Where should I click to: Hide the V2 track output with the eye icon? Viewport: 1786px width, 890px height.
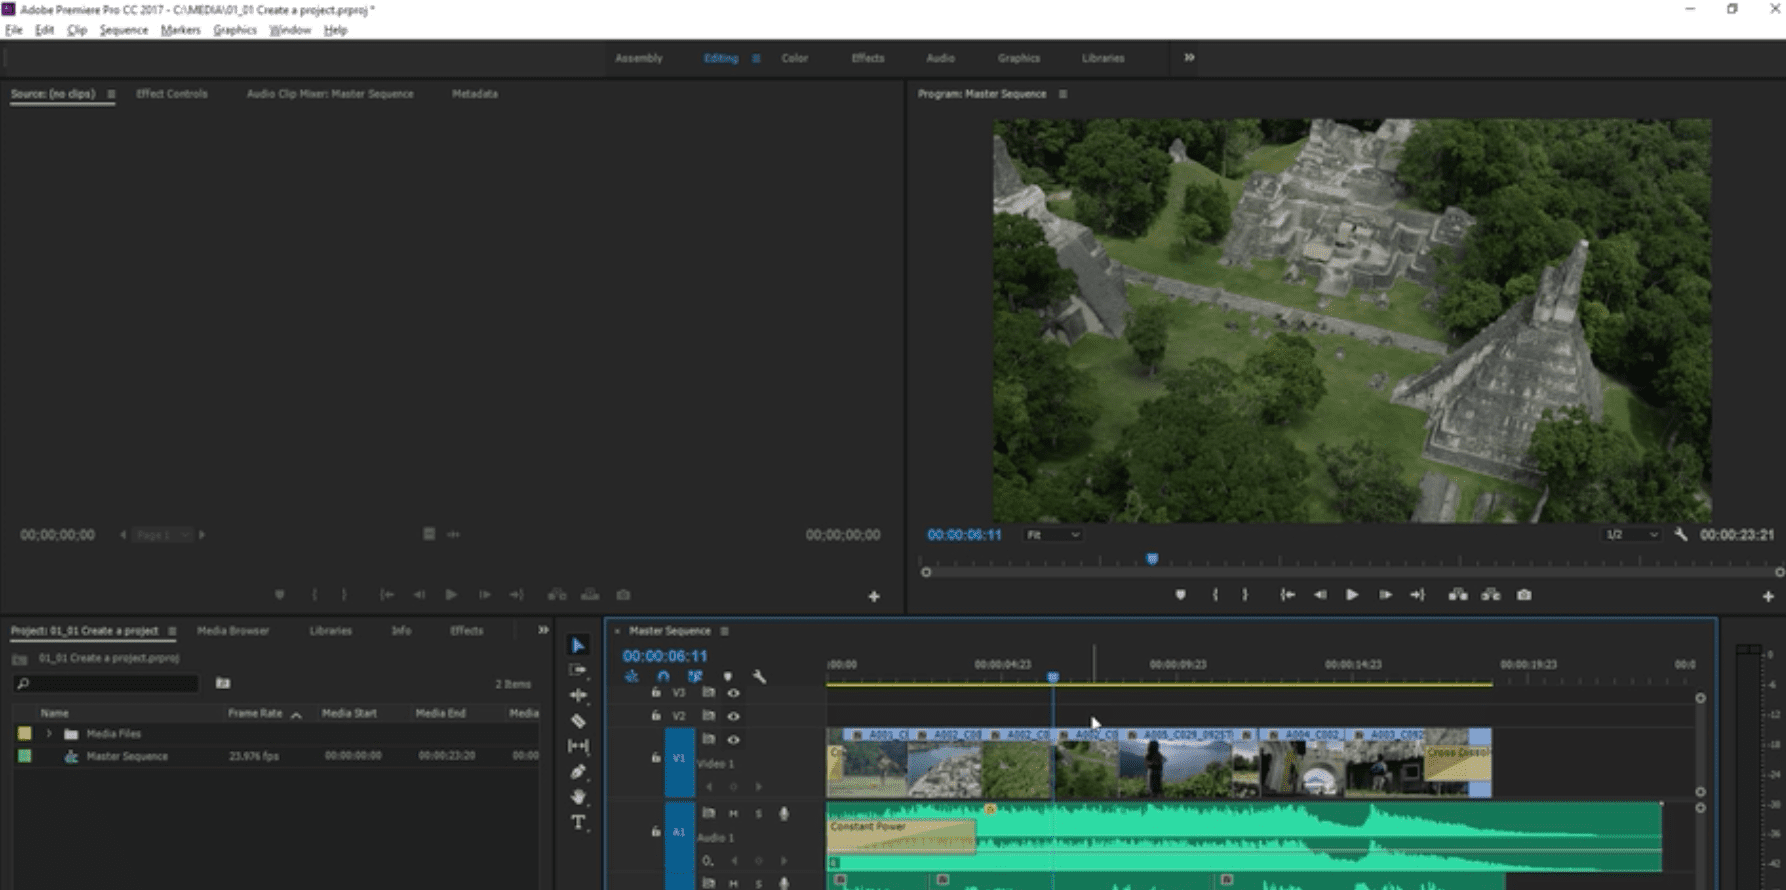point(733,716)
